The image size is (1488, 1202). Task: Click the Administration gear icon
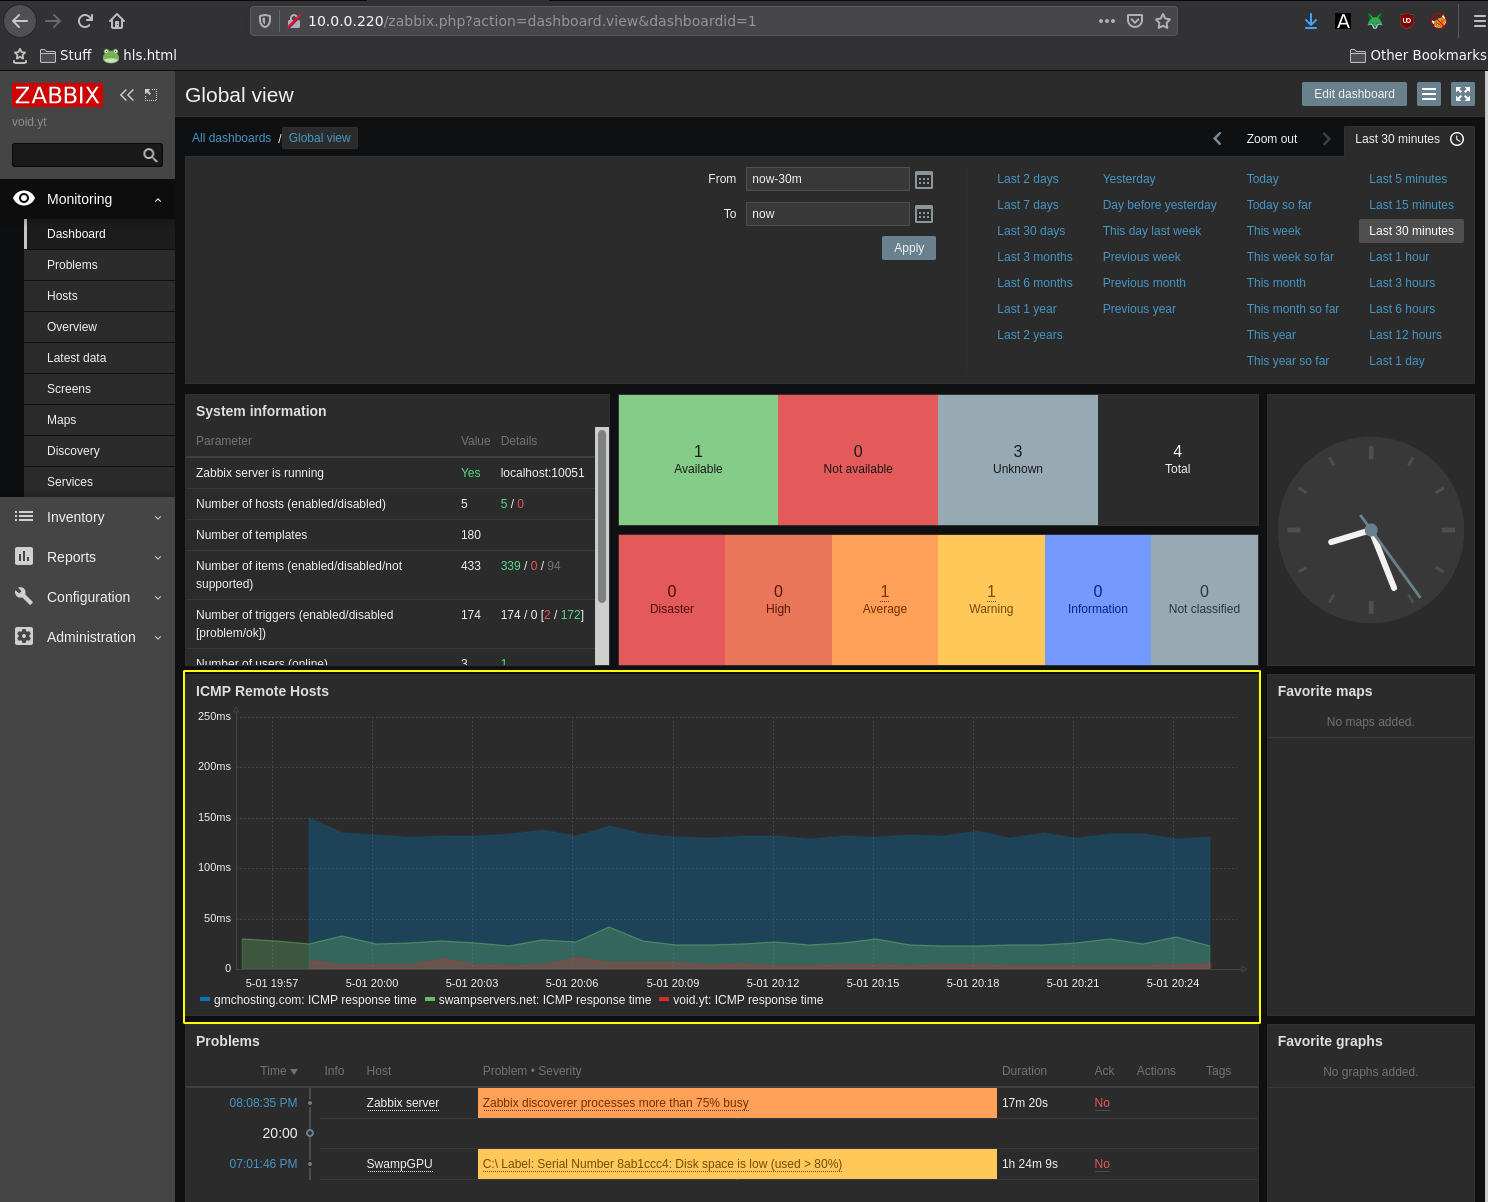point(24,636)
